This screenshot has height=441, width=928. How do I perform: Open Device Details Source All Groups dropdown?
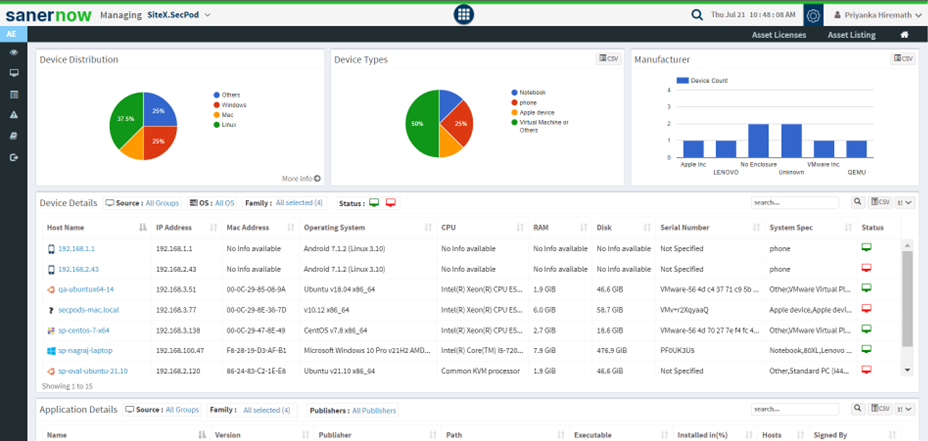[143, 203]
